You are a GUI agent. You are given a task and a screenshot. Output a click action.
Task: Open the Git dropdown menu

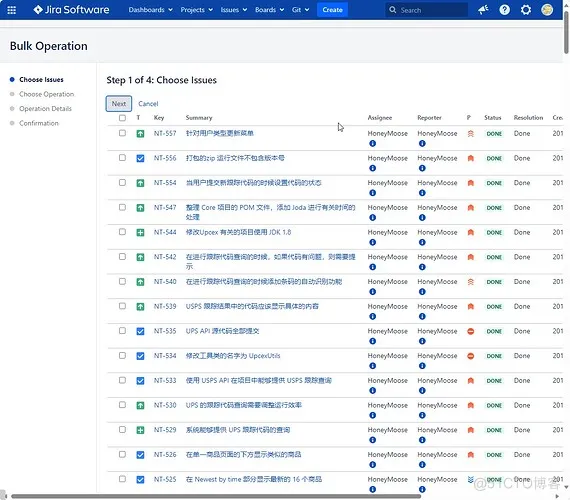300,10
